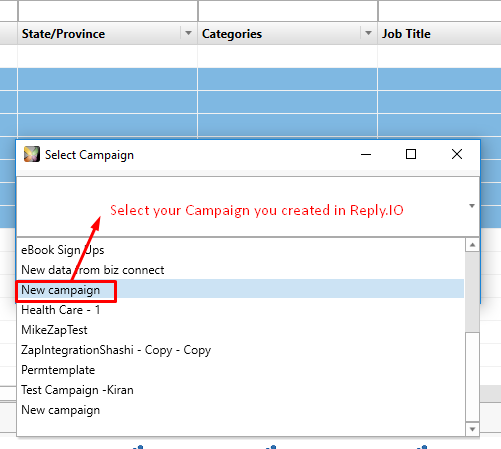Click the campaign list scroll down arrow
Image resolution: width=501 pixels, height=449 pixels.
click(472, 429)
